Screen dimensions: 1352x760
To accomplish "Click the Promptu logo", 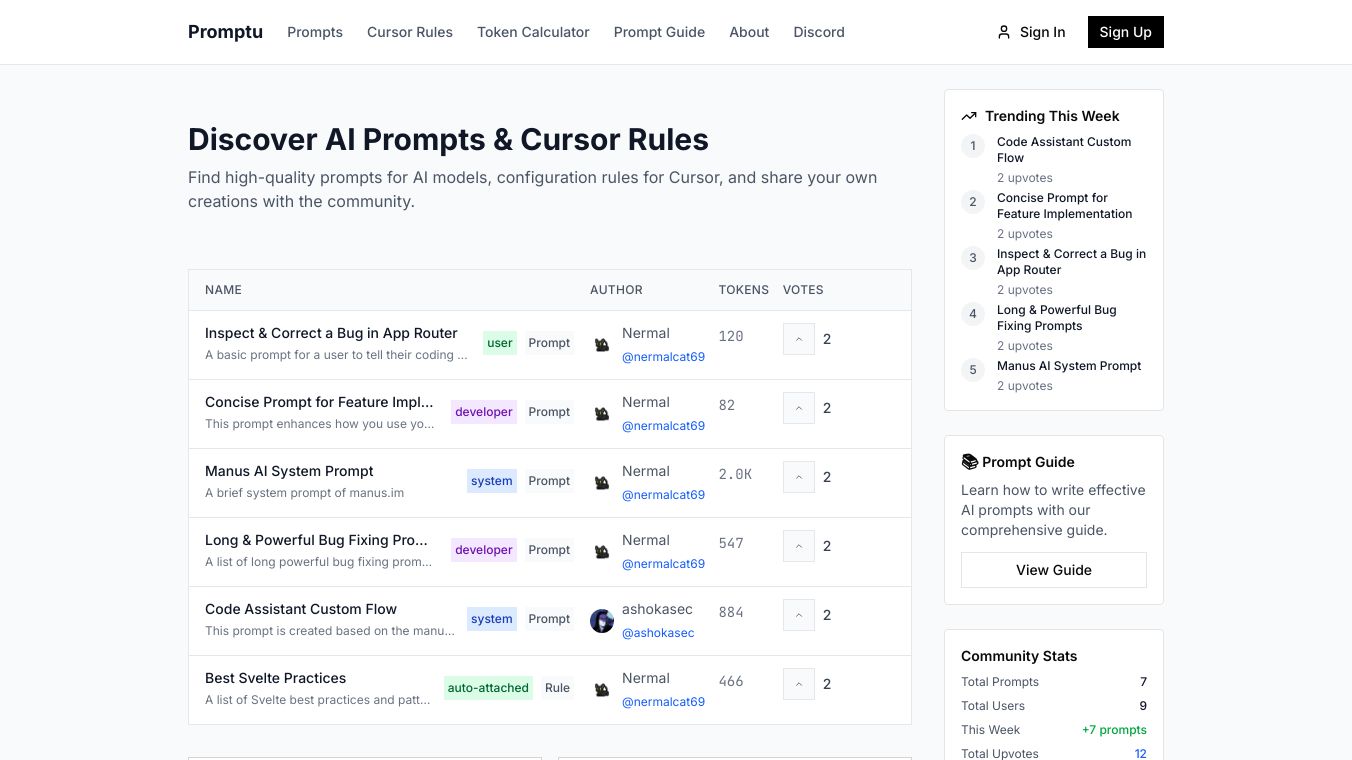I will [225, 32].
